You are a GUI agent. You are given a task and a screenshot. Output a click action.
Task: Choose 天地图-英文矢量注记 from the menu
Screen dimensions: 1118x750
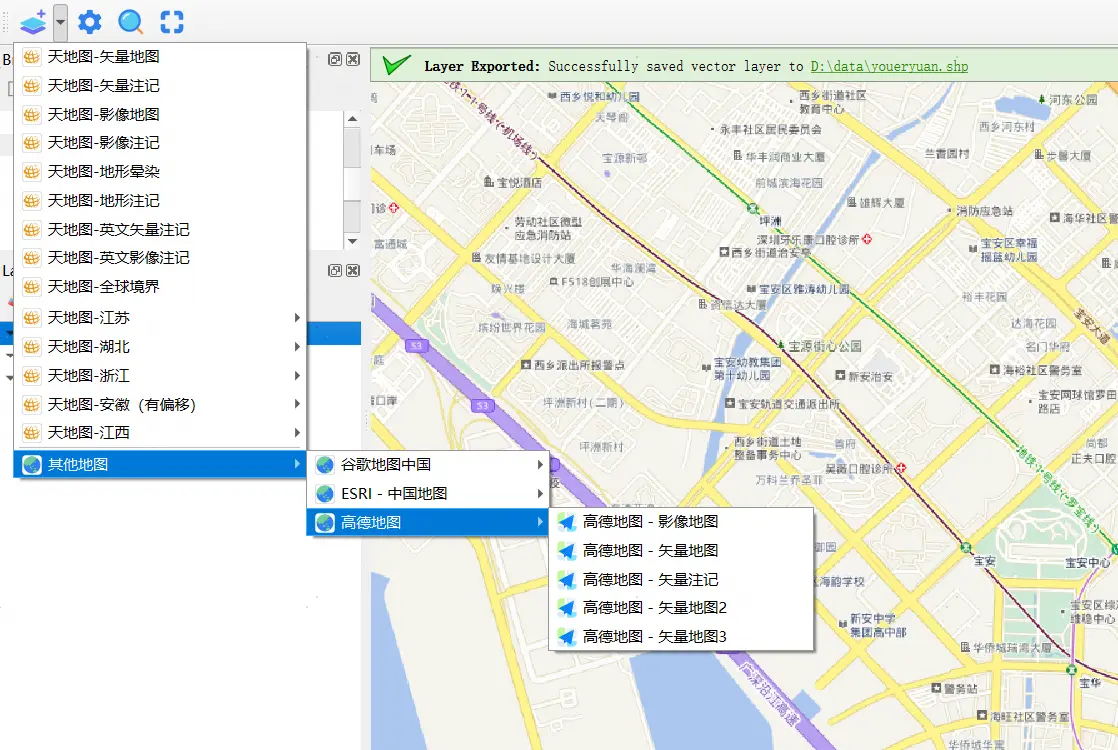click(160, 230)
